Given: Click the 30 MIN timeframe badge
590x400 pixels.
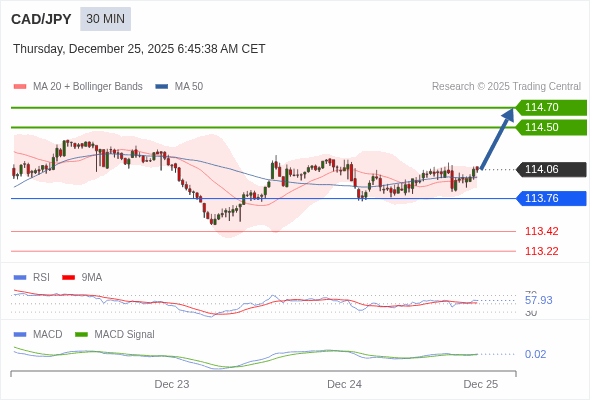Looking at the screenshot, I should tap(105, 19).
